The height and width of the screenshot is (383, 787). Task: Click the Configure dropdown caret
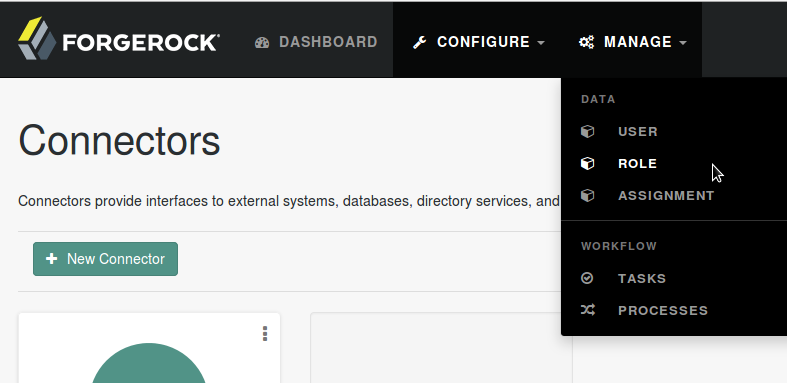(541, 43)
